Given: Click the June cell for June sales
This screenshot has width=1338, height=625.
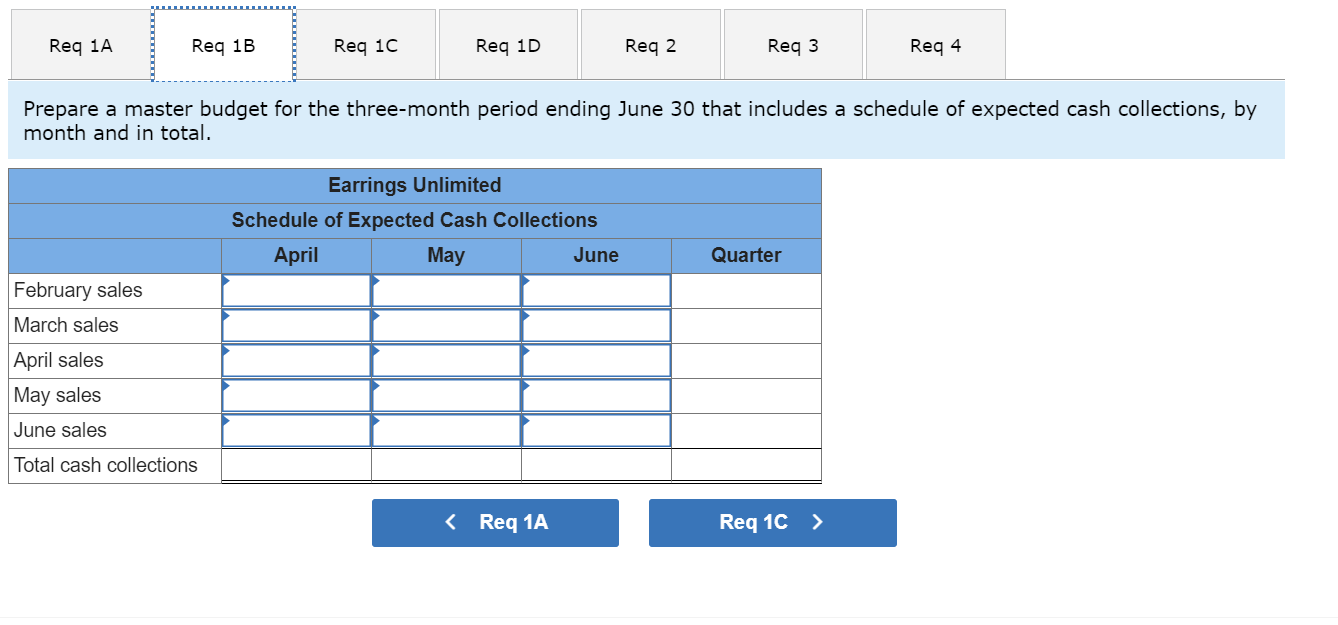Looking at the screenshot, I should coord(595,430).
